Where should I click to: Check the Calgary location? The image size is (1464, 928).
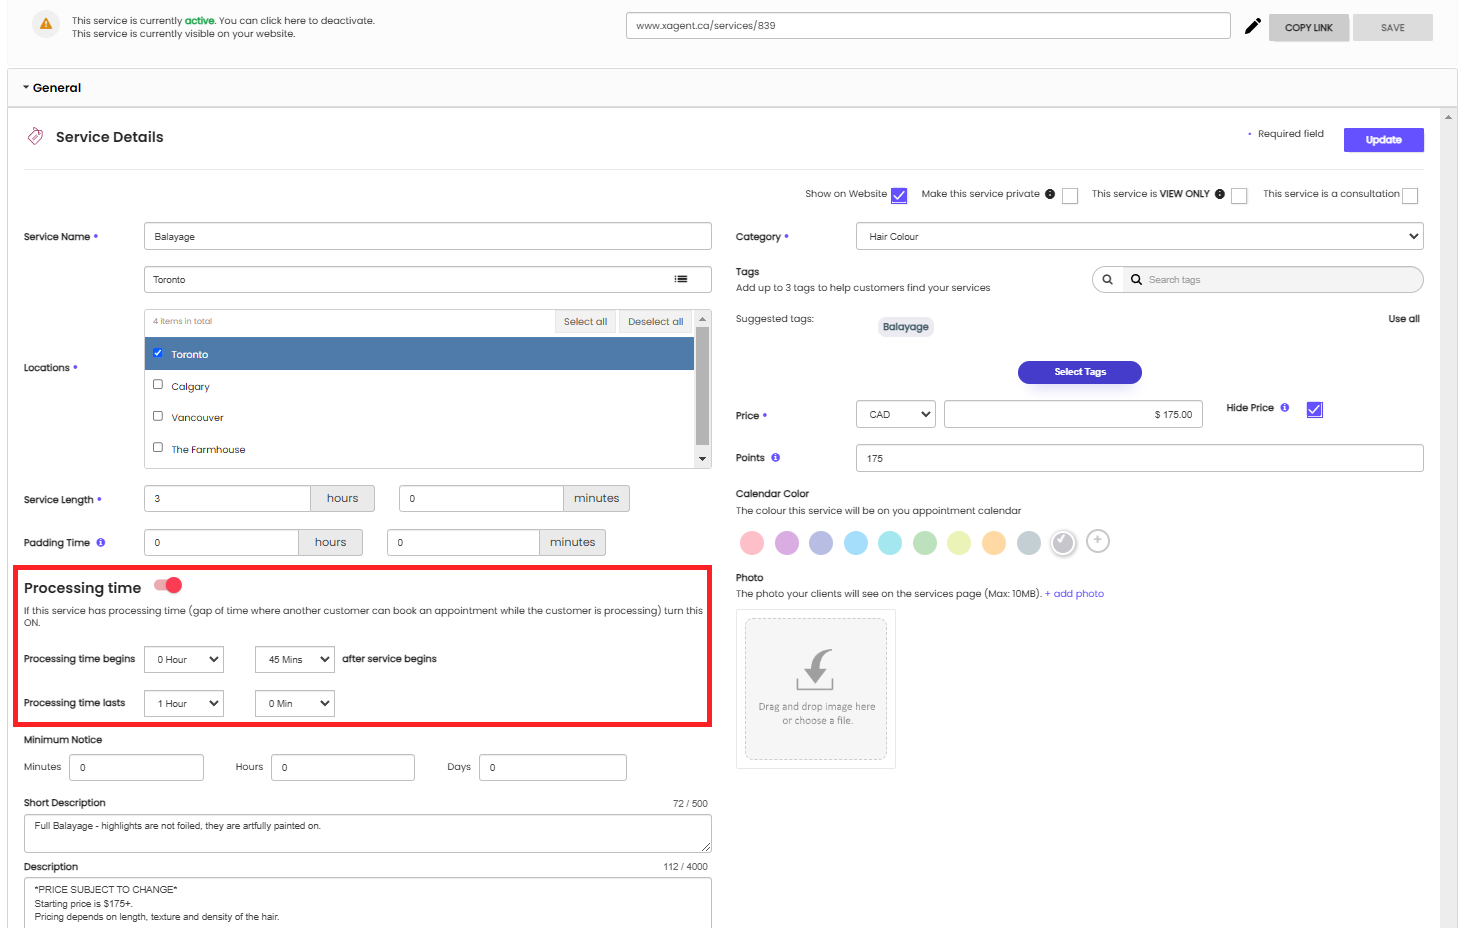158,385
